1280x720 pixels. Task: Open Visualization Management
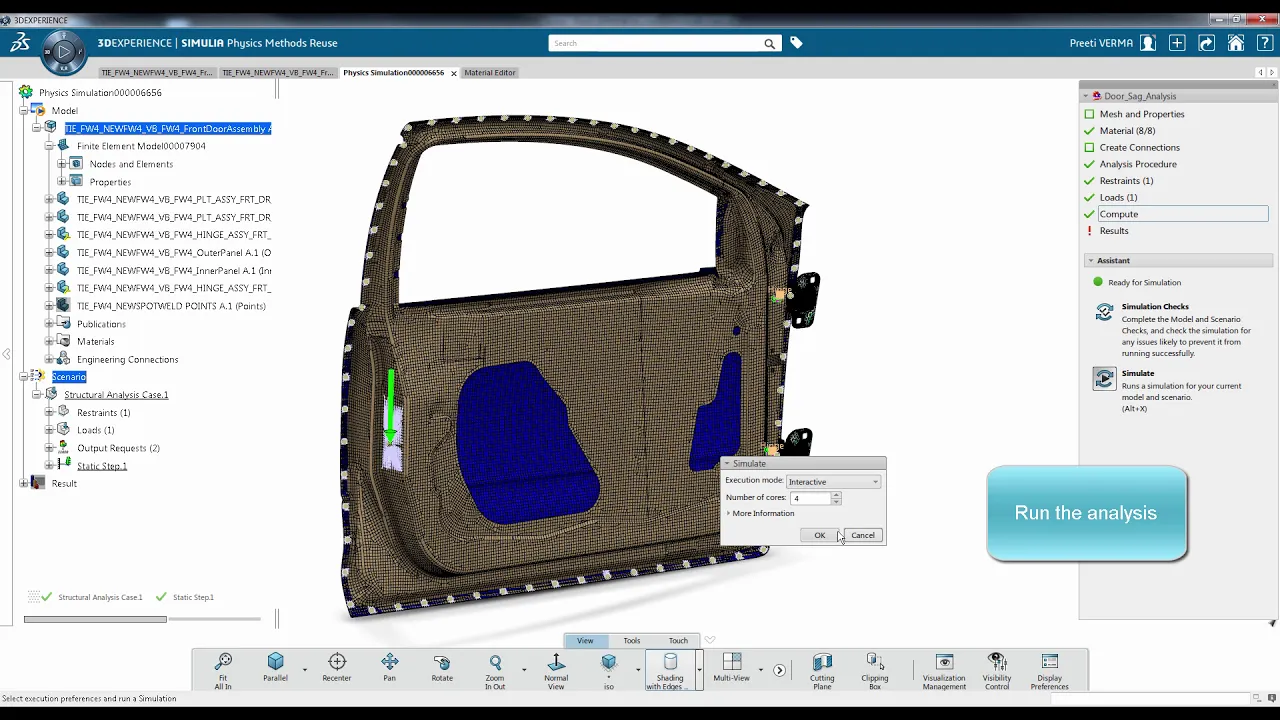[x=944, y=670]
